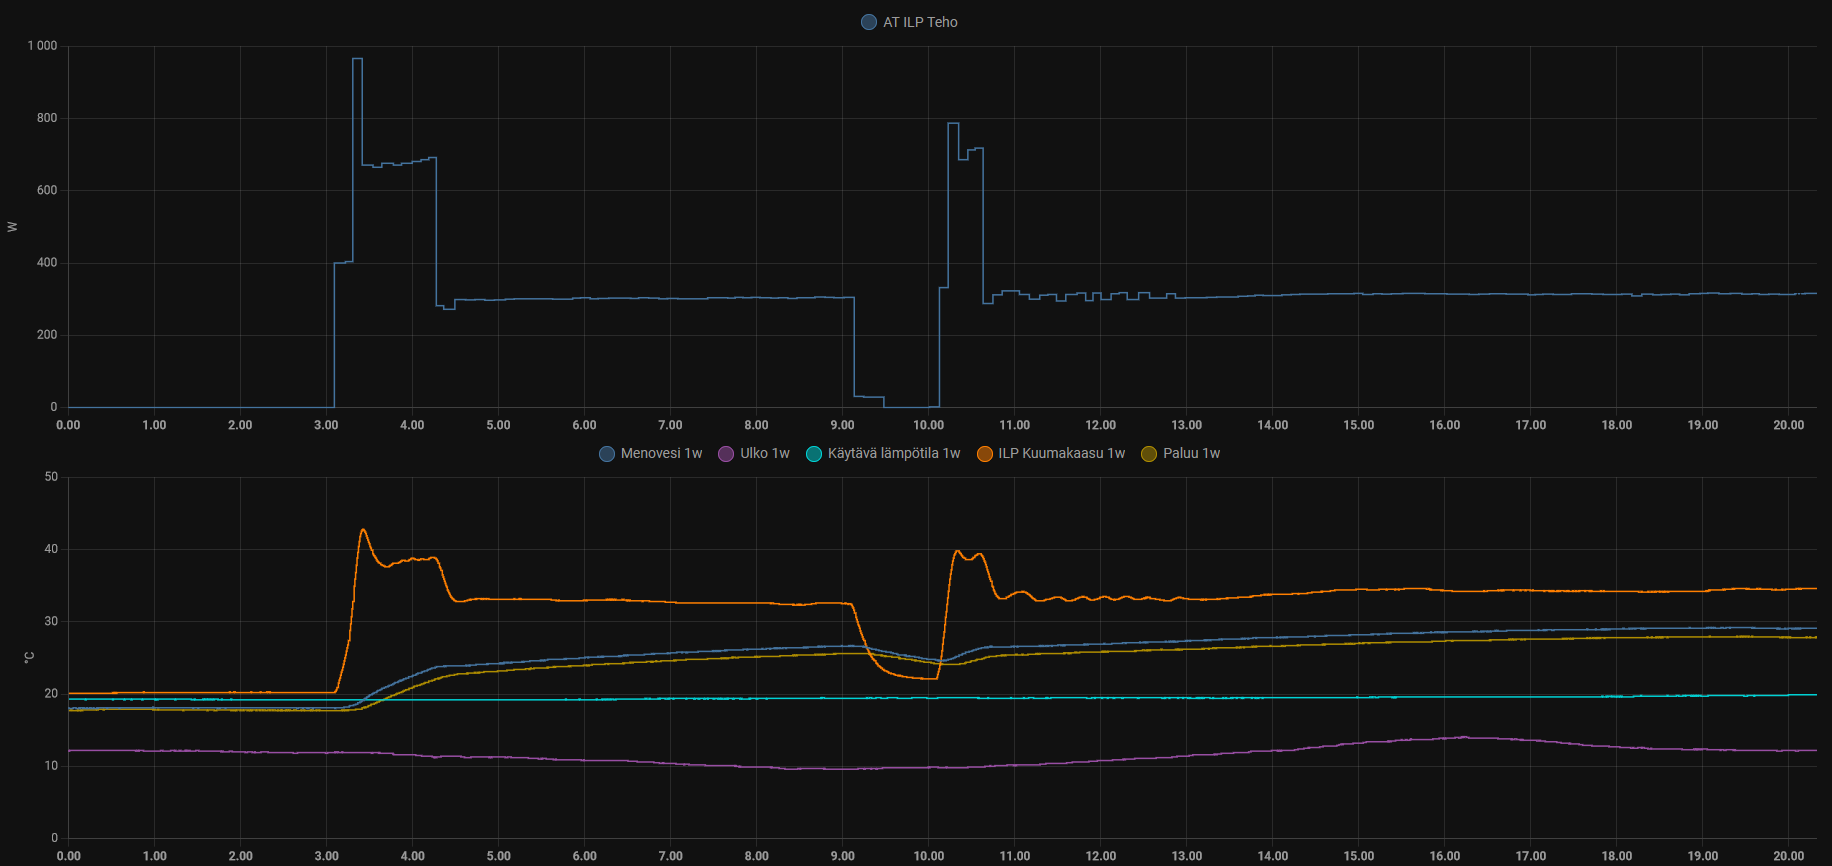This screenshot has height=866, width=1832.
Task: Click the cyan Käytävä lämpötila legend circle
Action: 814,454
